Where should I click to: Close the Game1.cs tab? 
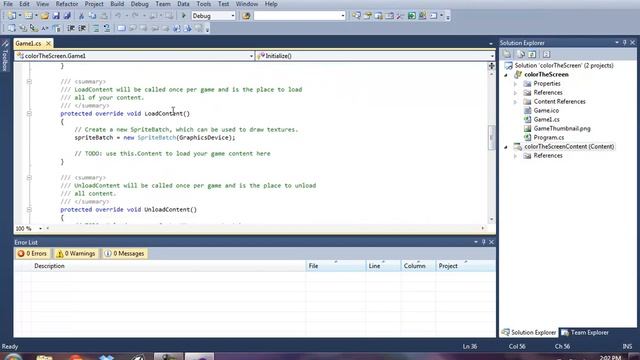(49, 43)
